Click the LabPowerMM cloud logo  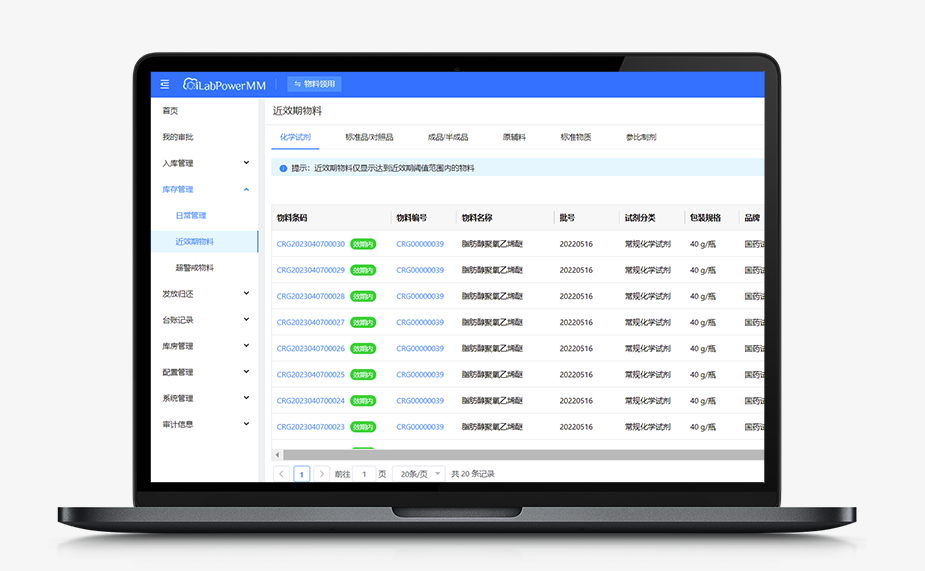[189, 84]
